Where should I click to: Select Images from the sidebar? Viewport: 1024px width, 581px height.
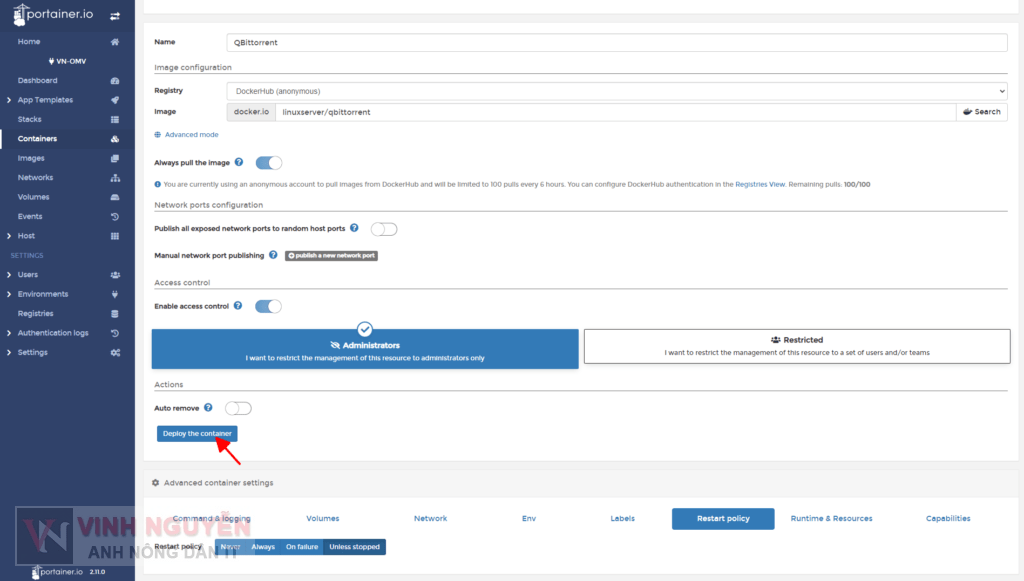(40, 157)
